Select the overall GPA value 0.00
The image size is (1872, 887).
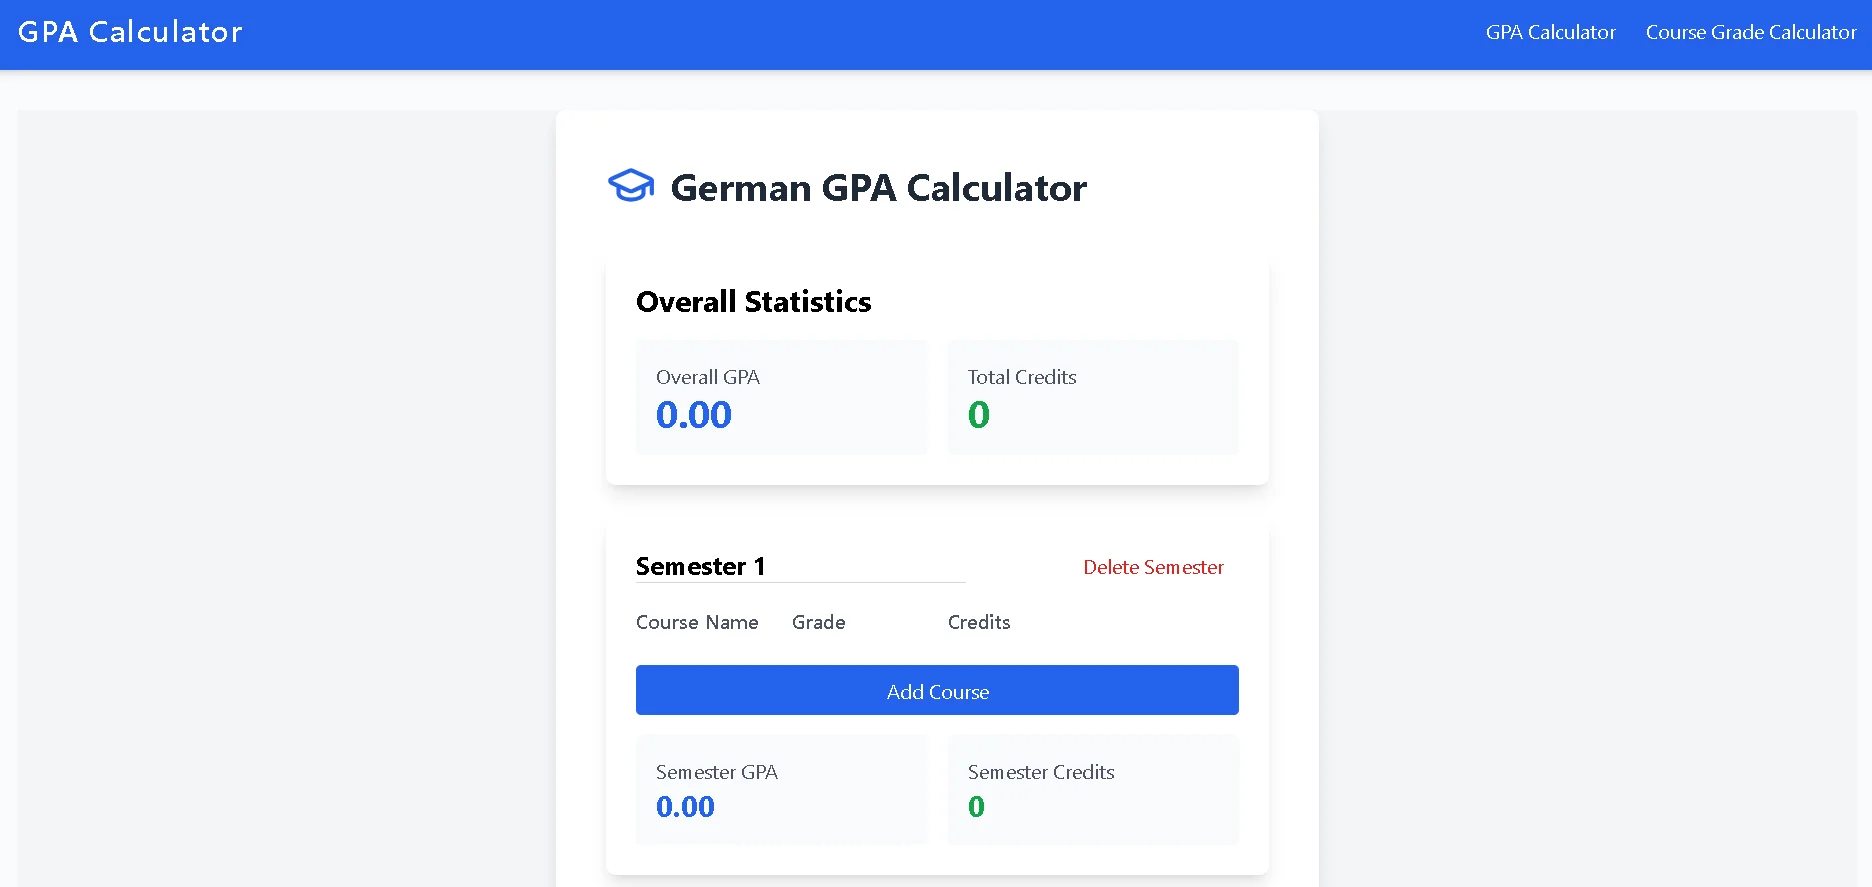tap(693, 415)
